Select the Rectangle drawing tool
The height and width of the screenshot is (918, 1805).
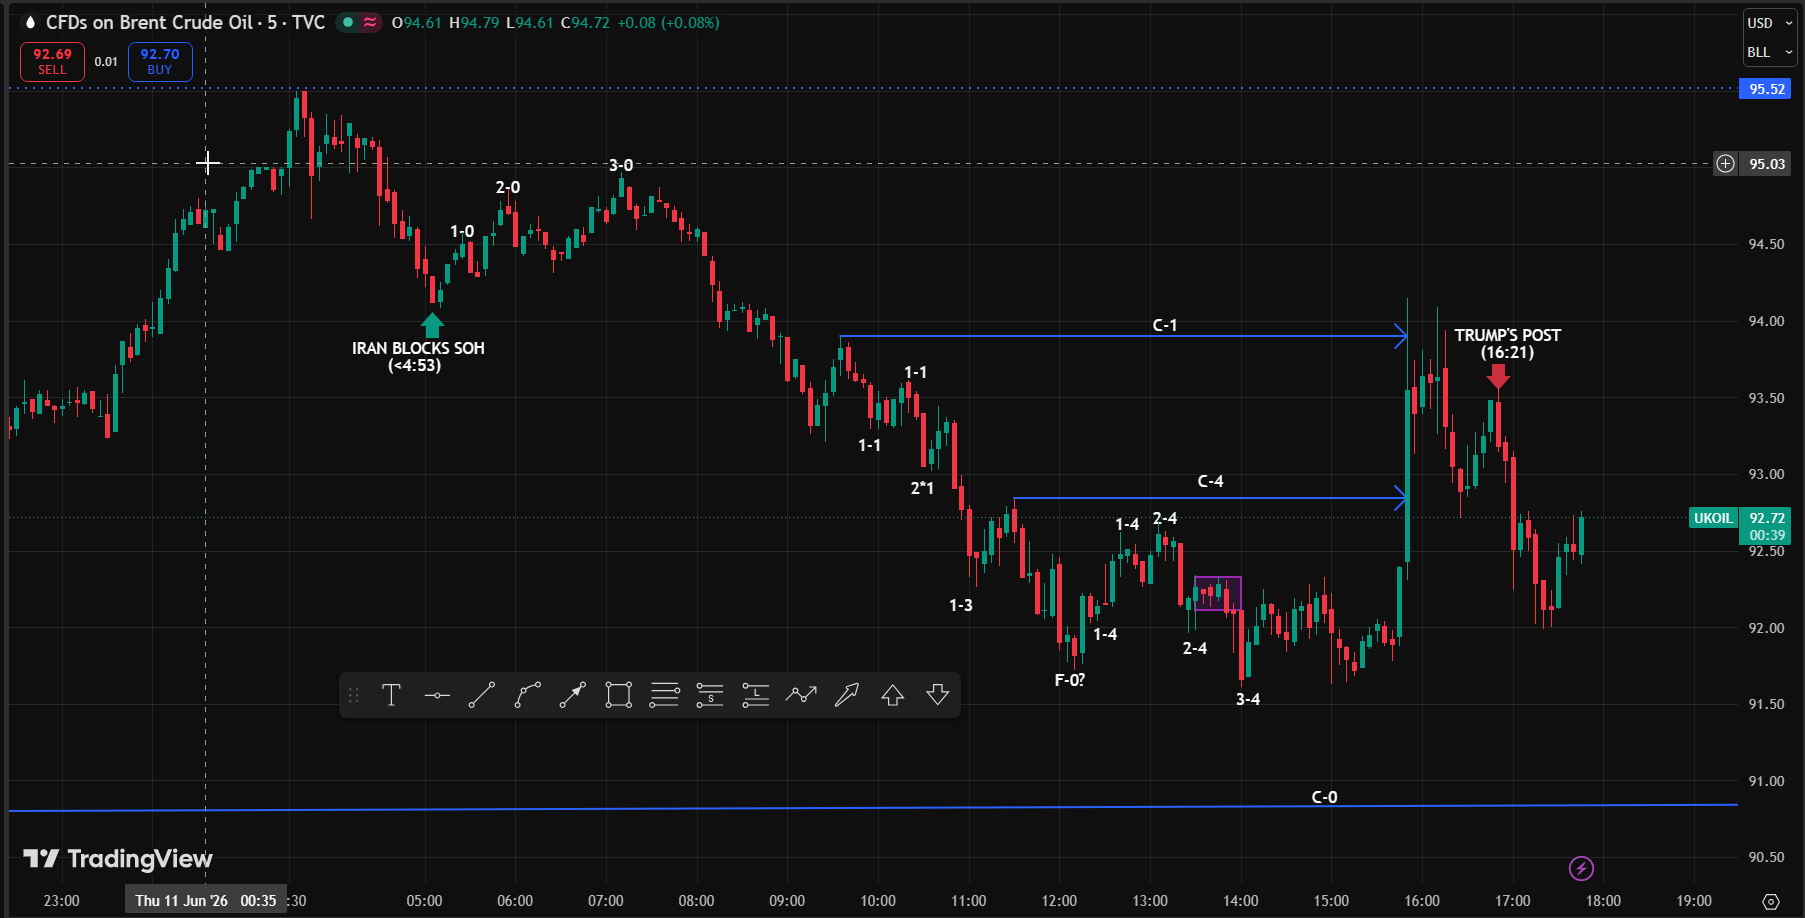coord(619,695)
